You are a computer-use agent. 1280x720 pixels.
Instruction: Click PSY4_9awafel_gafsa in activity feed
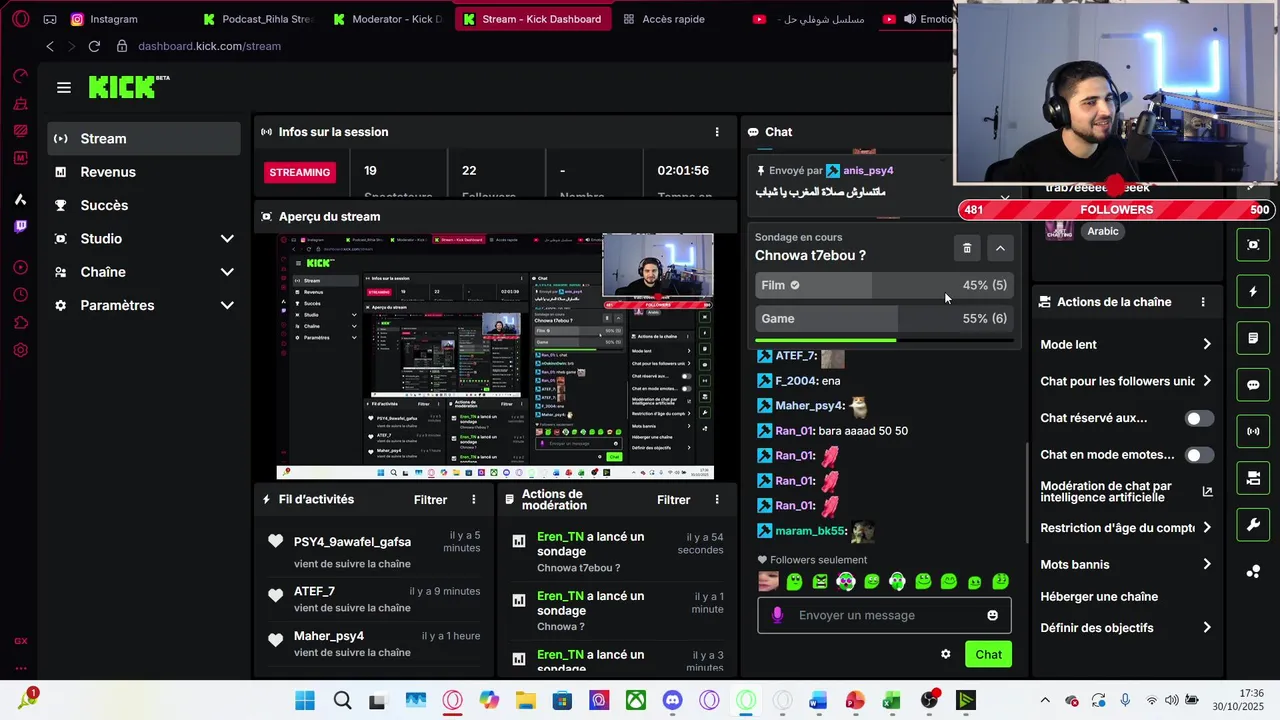[352, 542]
